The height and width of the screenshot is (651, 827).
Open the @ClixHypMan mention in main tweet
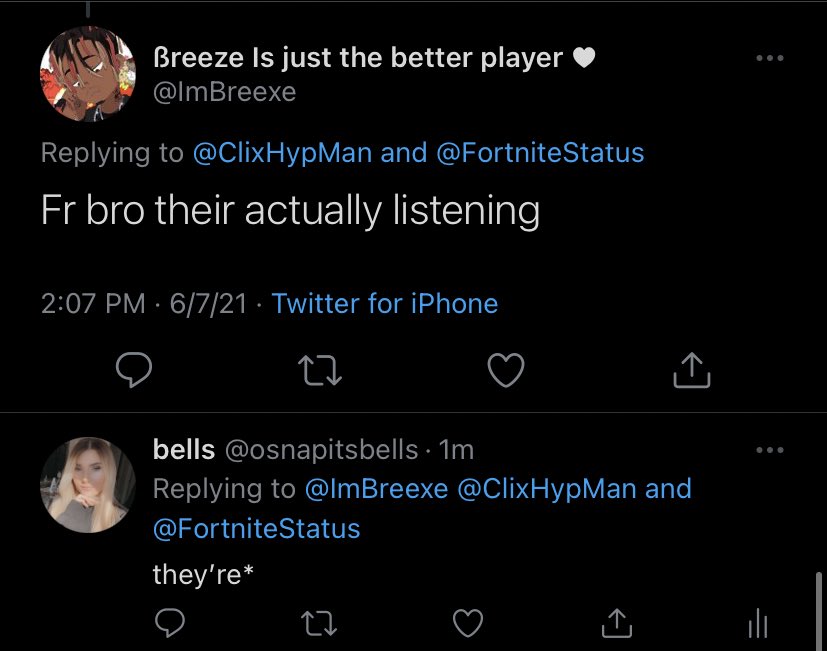tap(282, 153)
